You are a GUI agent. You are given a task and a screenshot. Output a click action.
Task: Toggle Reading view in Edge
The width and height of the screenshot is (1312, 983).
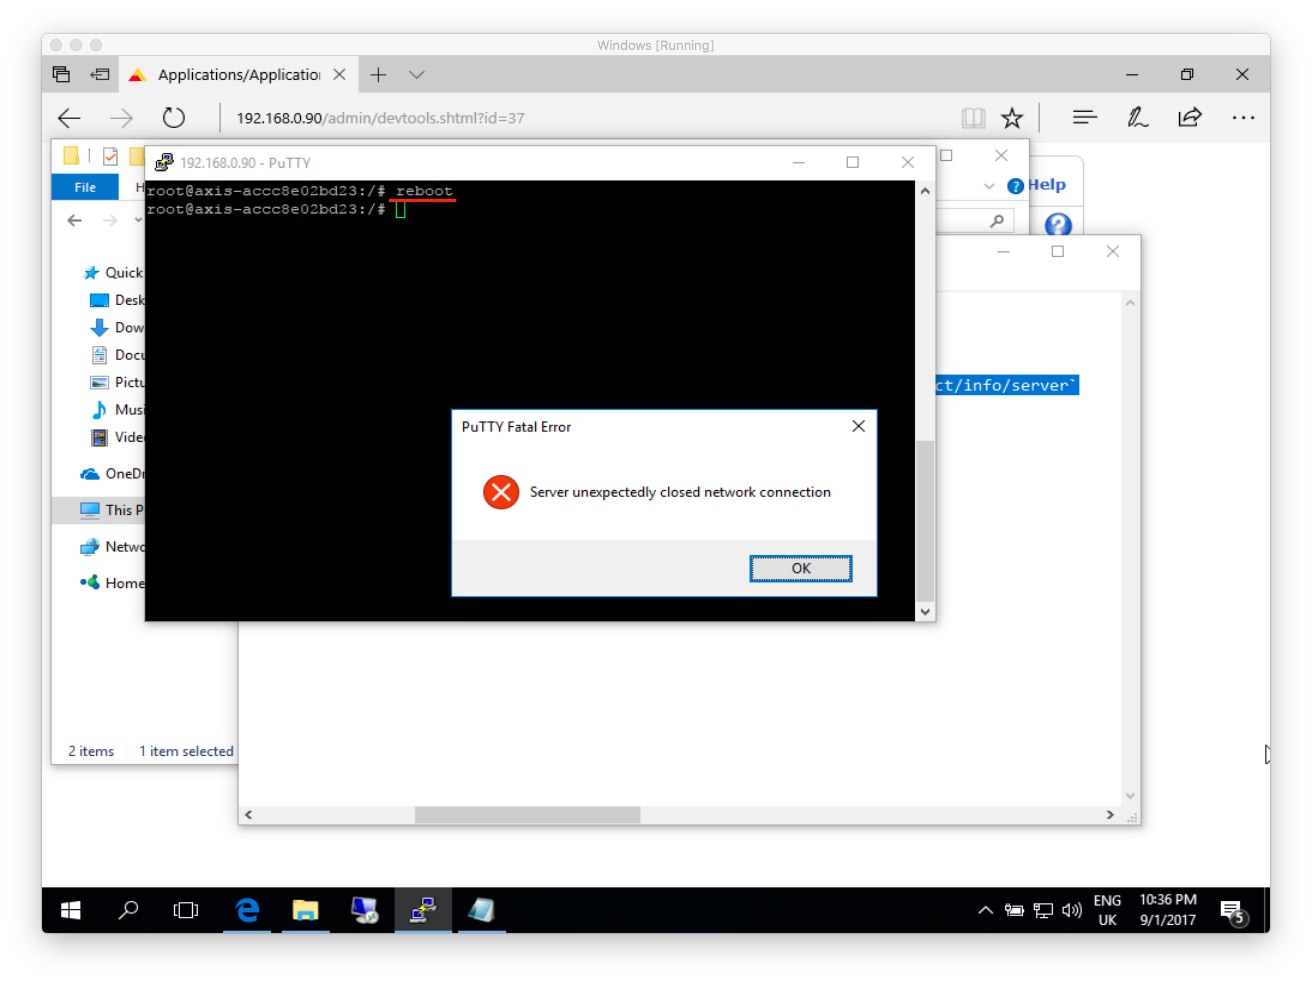click(973, 118)
